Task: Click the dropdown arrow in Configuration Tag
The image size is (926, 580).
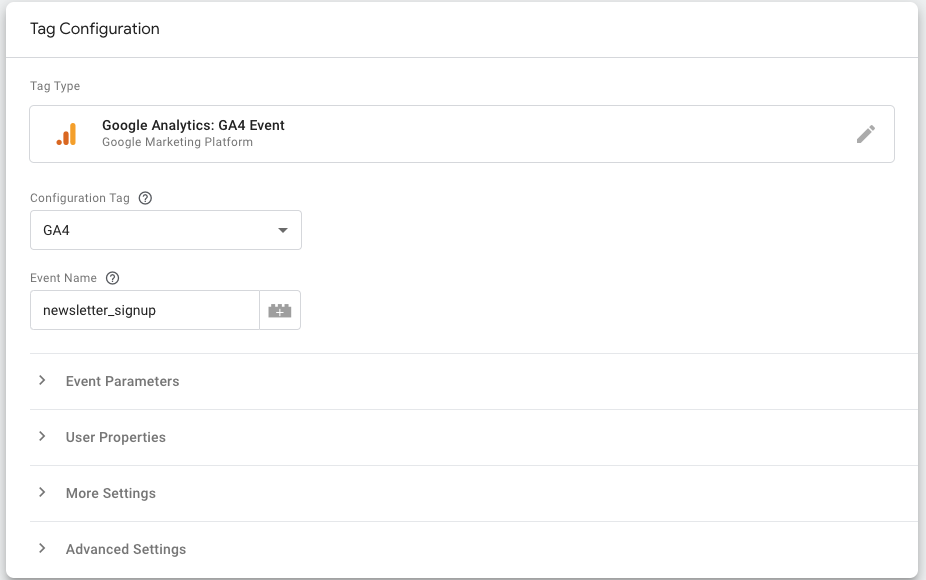Action: 282,231
